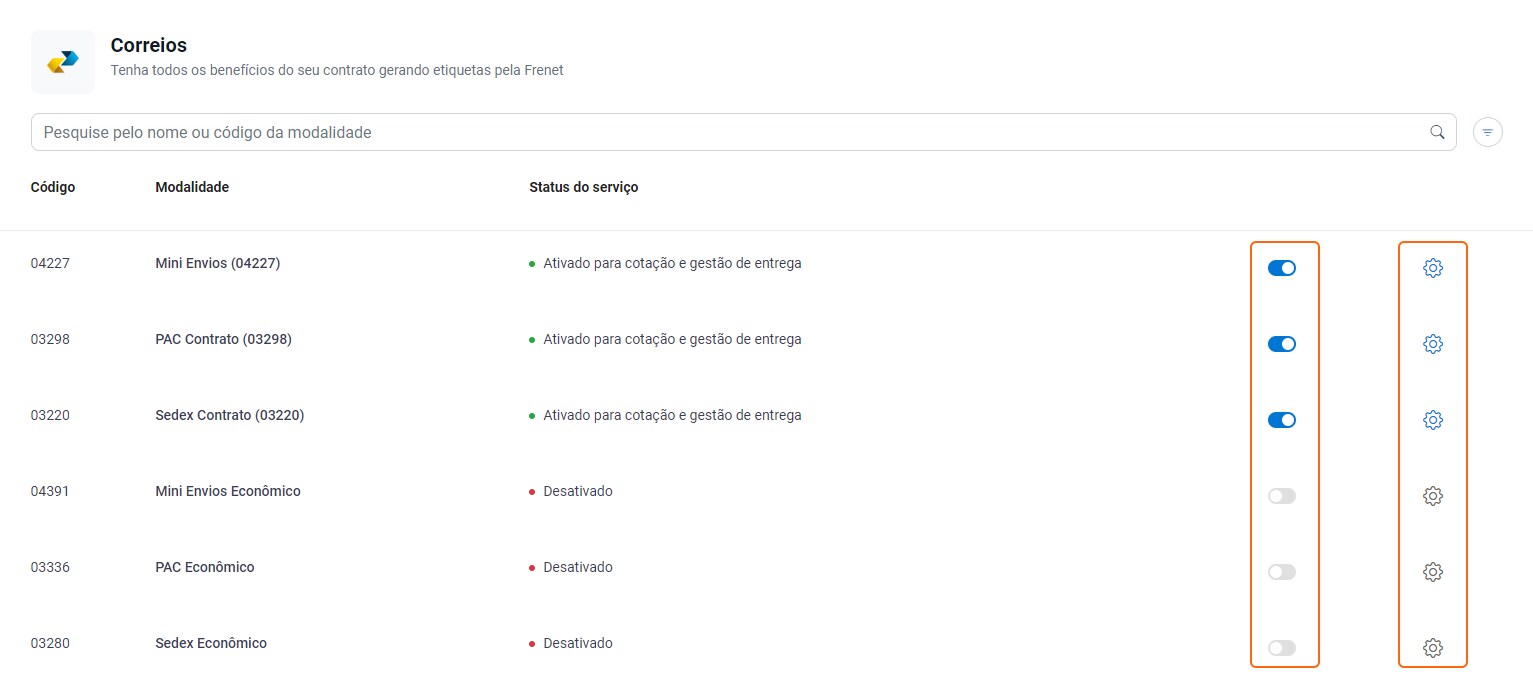Image resolution: width=1533 pixels, height=678 pixels.
Task: Open settings gear for PAC Econômico
Action: click(1433, 571)
